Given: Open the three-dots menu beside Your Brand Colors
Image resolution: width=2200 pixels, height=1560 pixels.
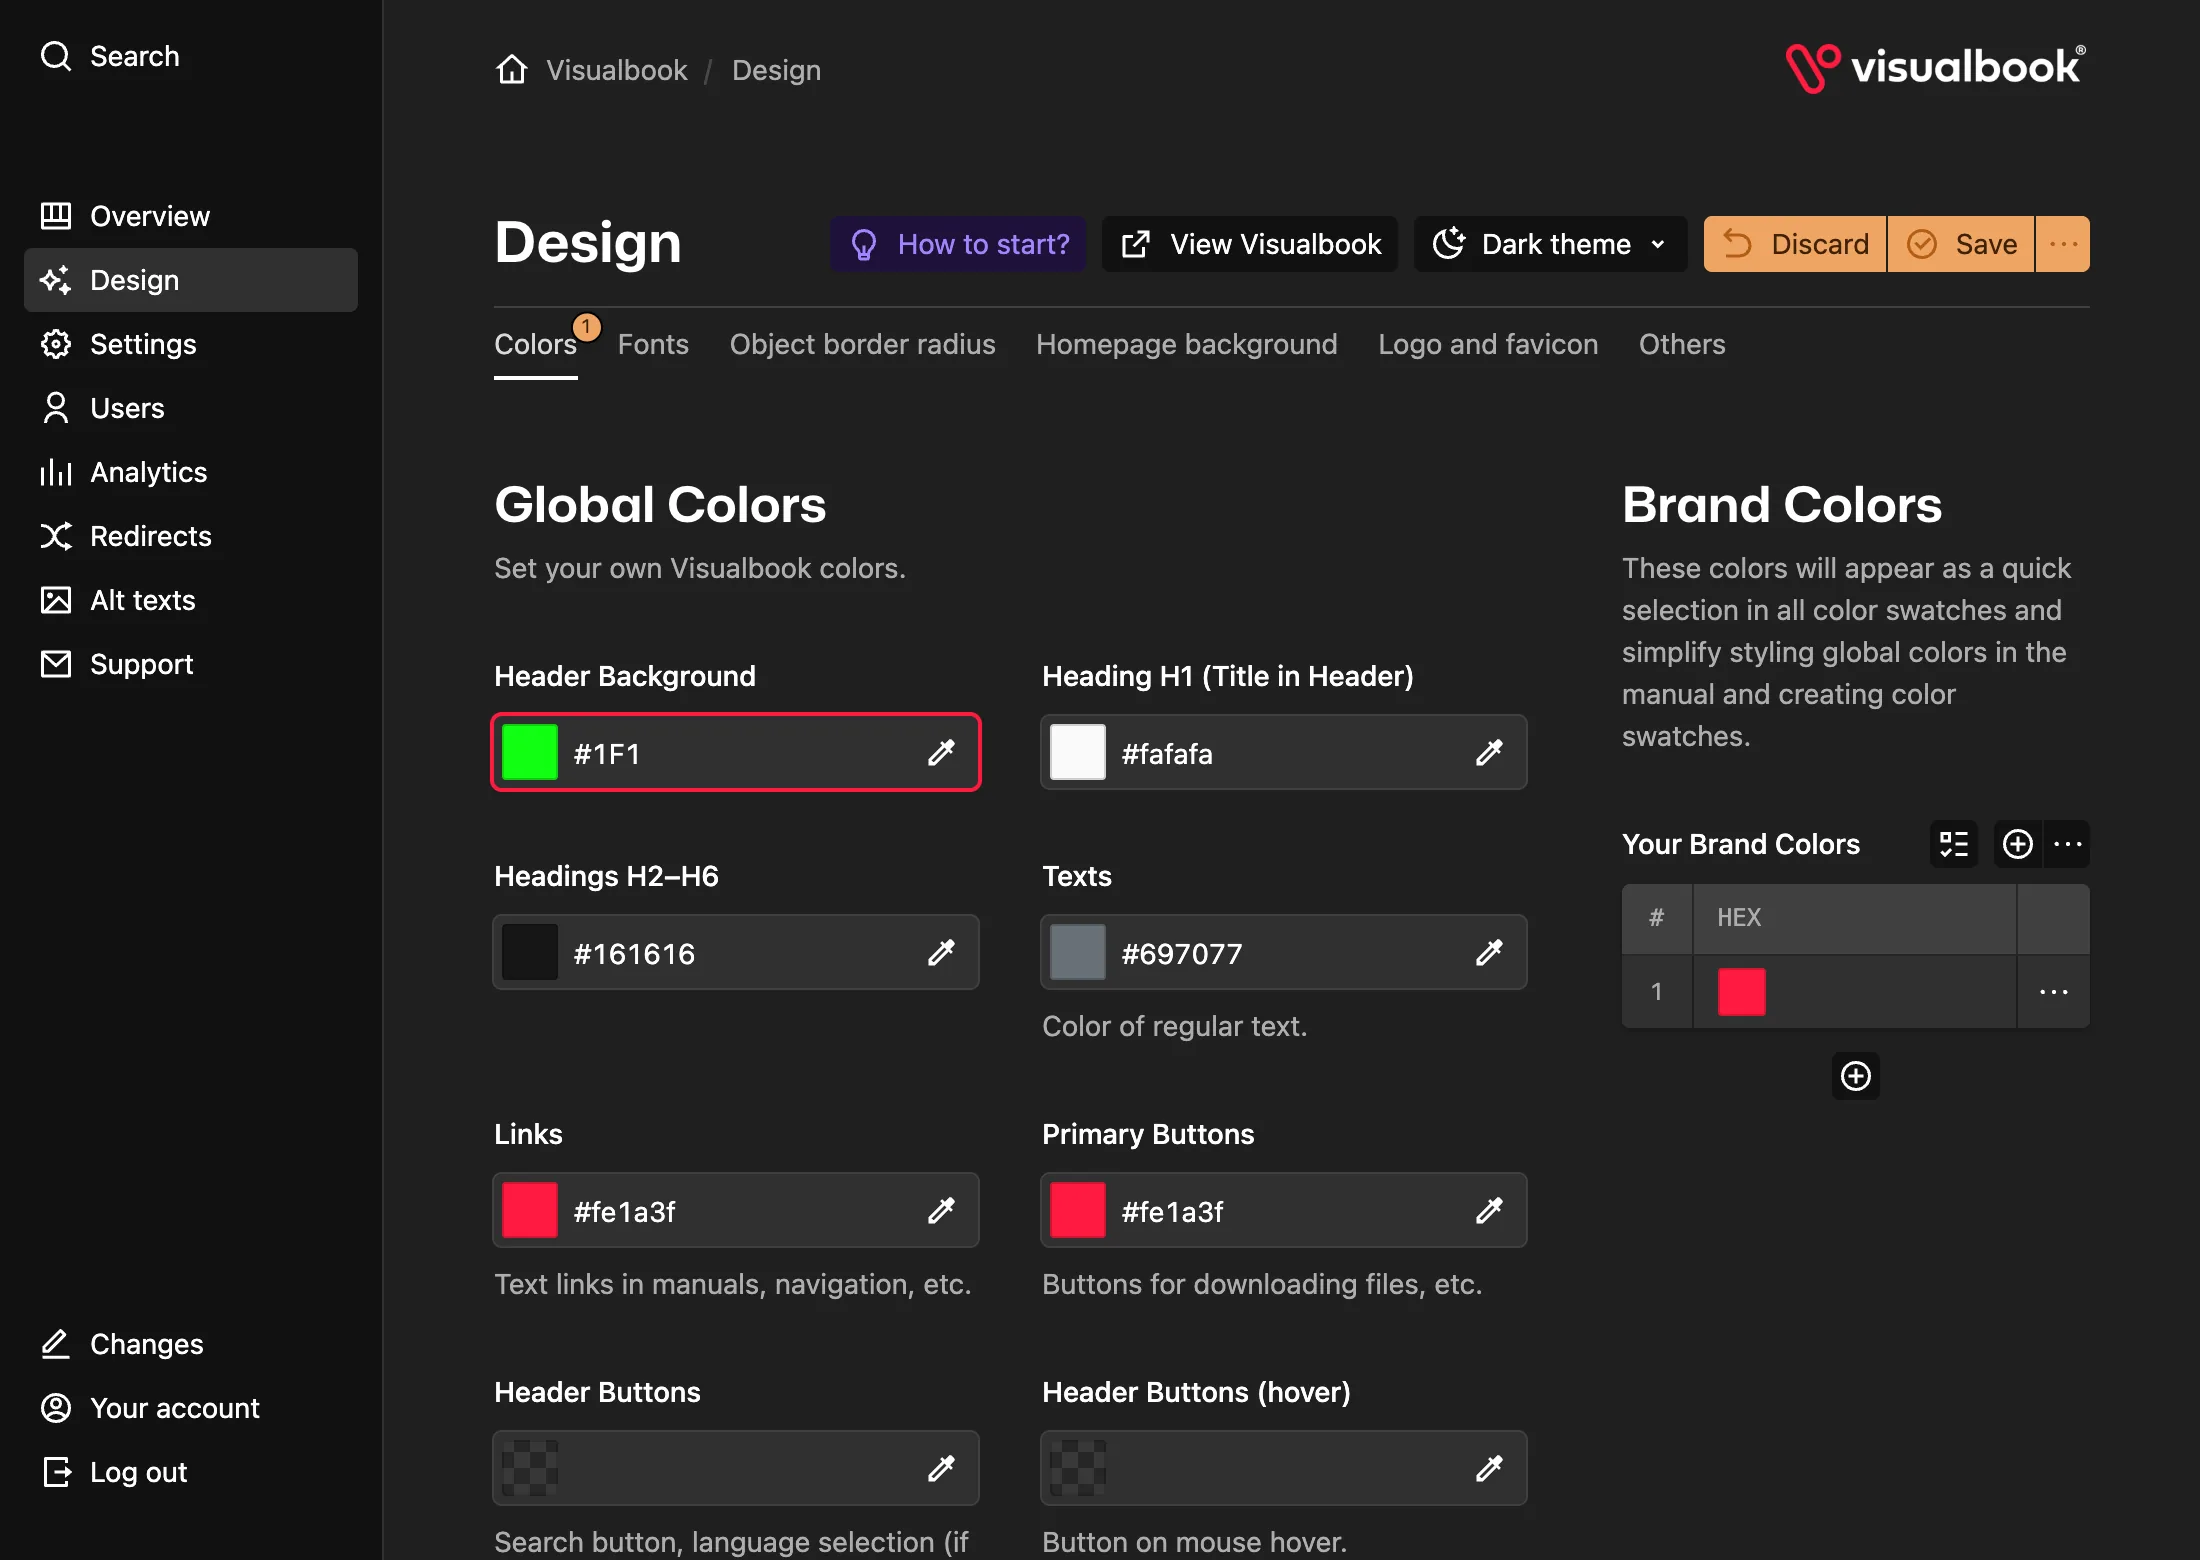Looking at the screenshot, I should coord(2067,844).
